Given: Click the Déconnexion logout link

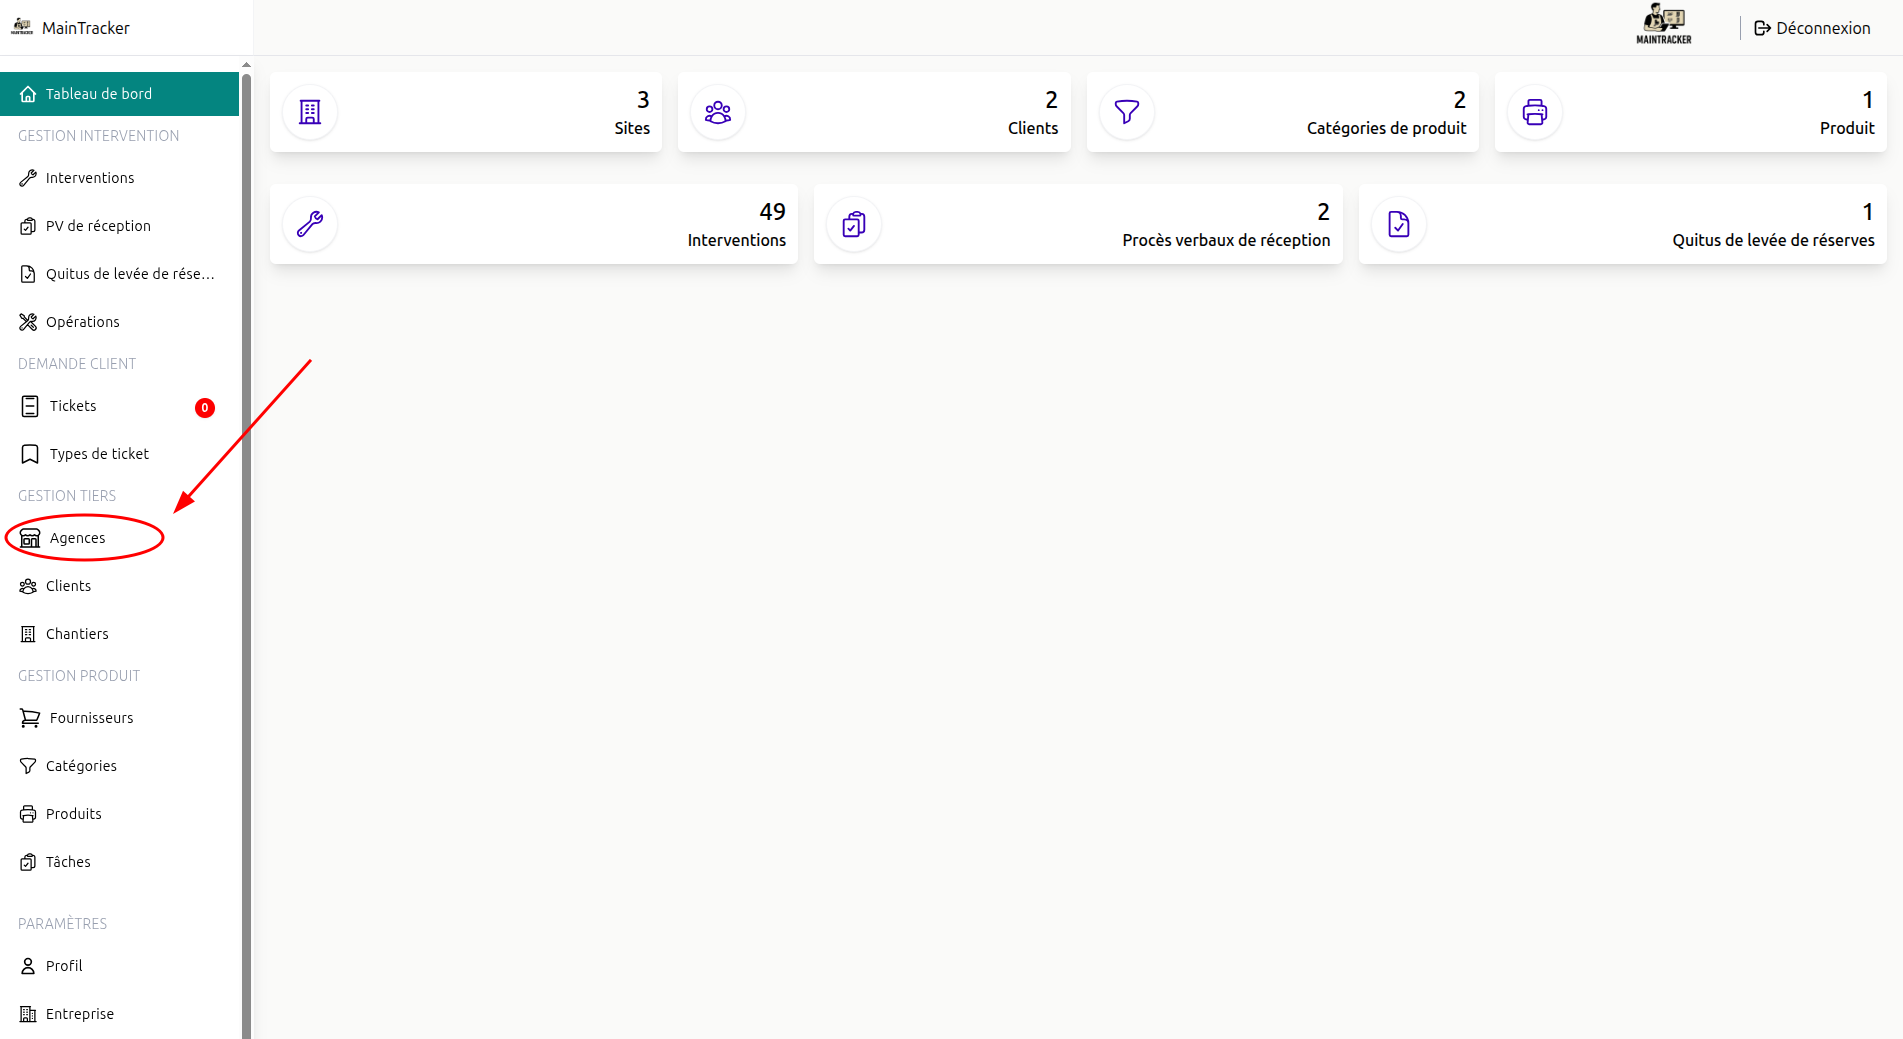Looking at the screenshot, I should [1812, 28].
